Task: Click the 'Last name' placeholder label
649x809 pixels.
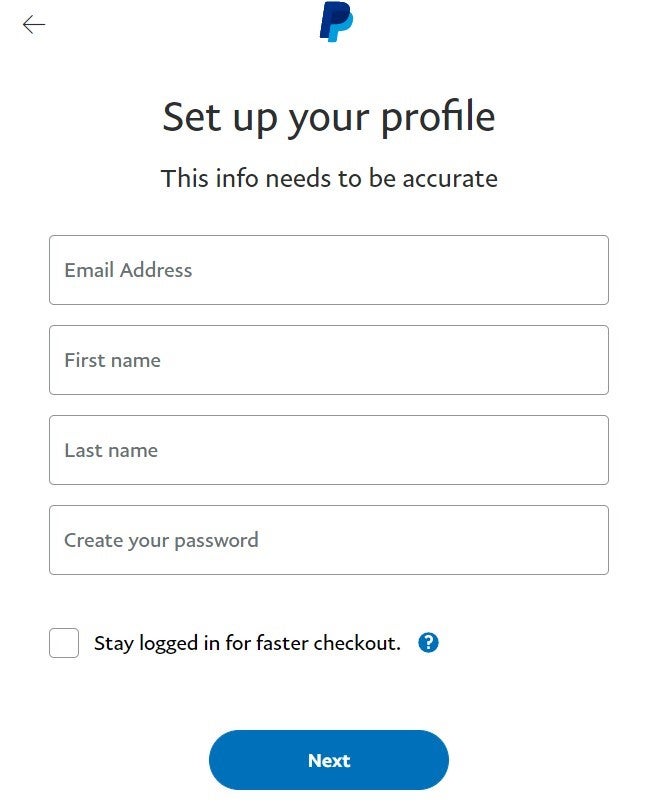Action: coord(111,450)
